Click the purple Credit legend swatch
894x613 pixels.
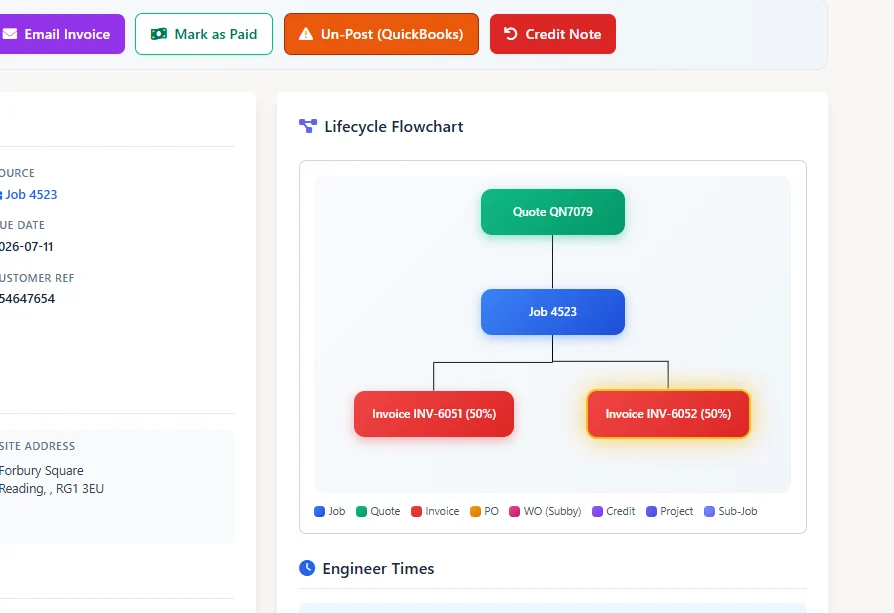point(598,511)
